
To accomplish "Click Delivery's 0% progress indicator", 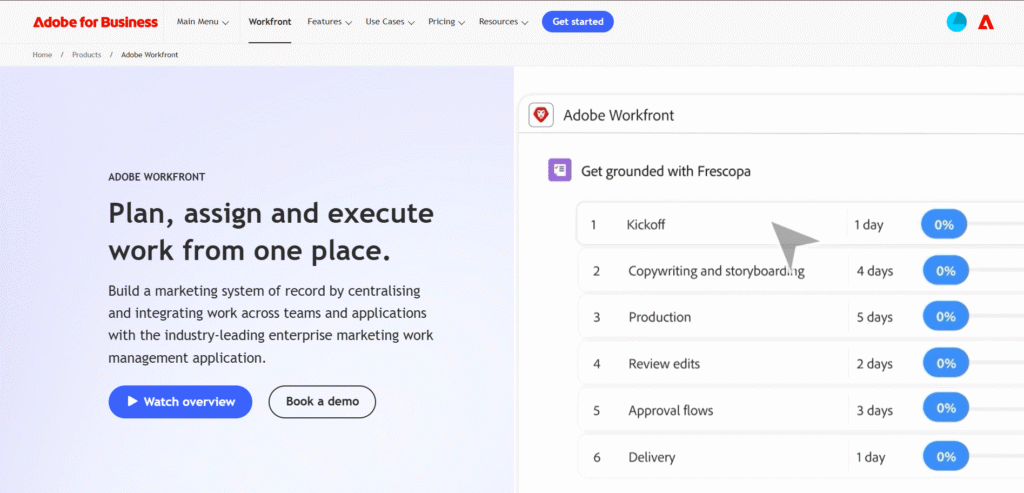I will pyautogui.click(x=946, y=456).
